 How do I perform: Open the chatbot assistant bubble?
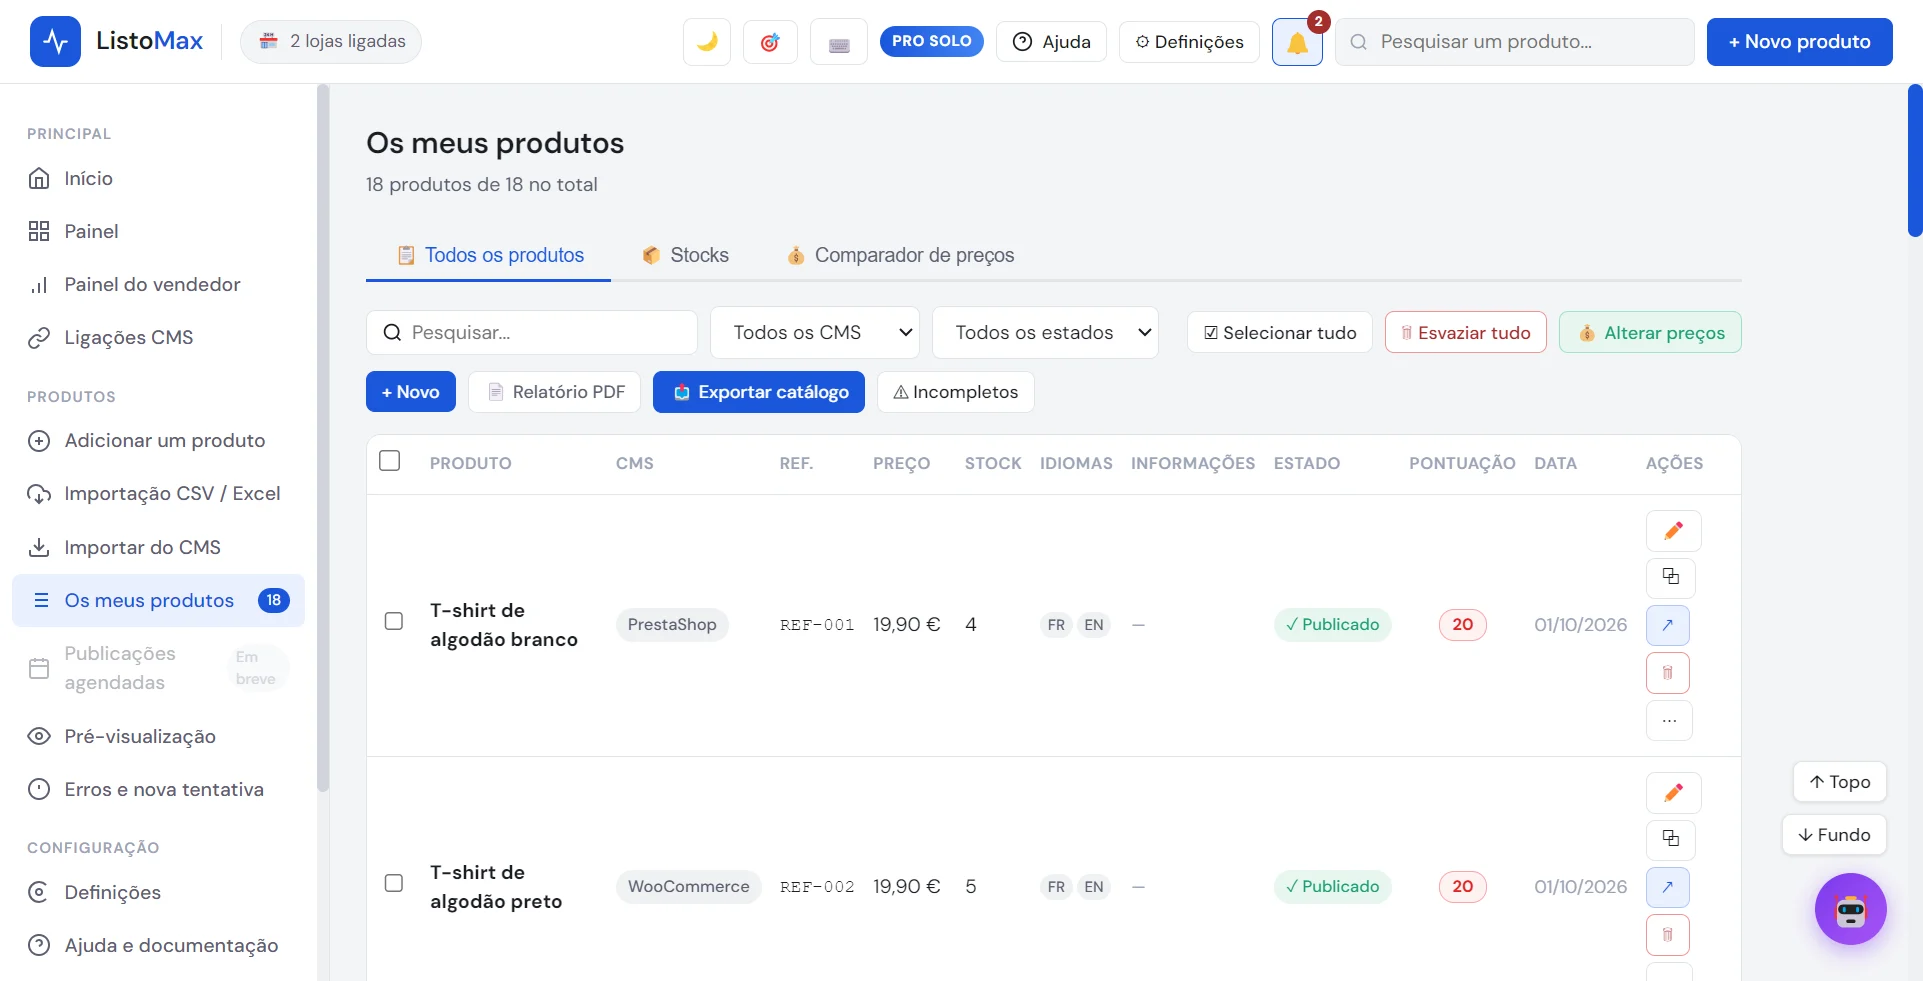(x=1850, y=909)
